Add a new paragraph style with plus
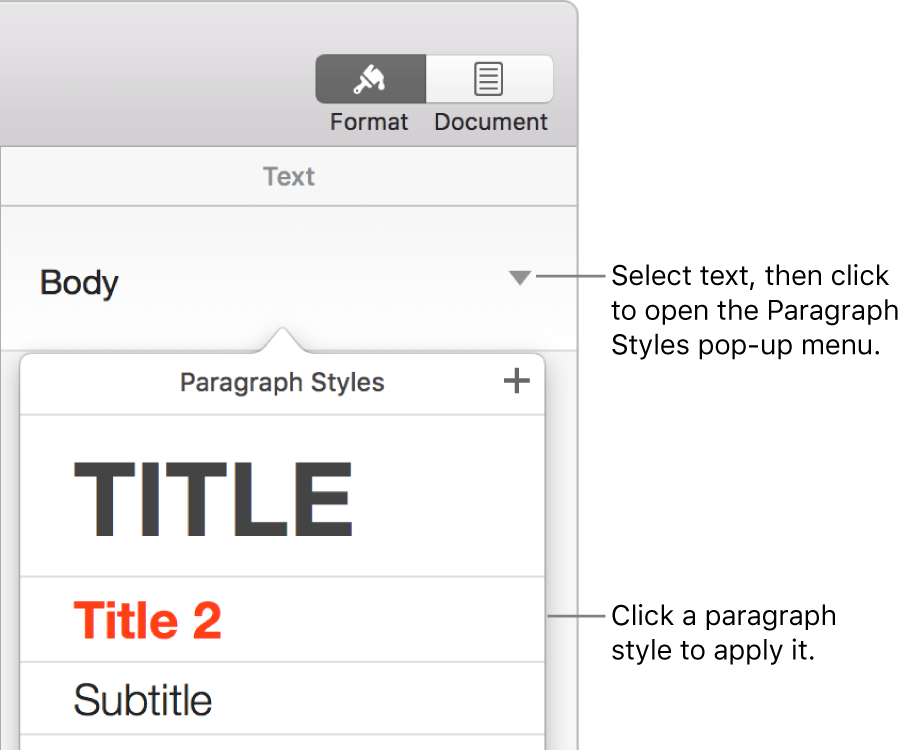 (x=516, y=381)
